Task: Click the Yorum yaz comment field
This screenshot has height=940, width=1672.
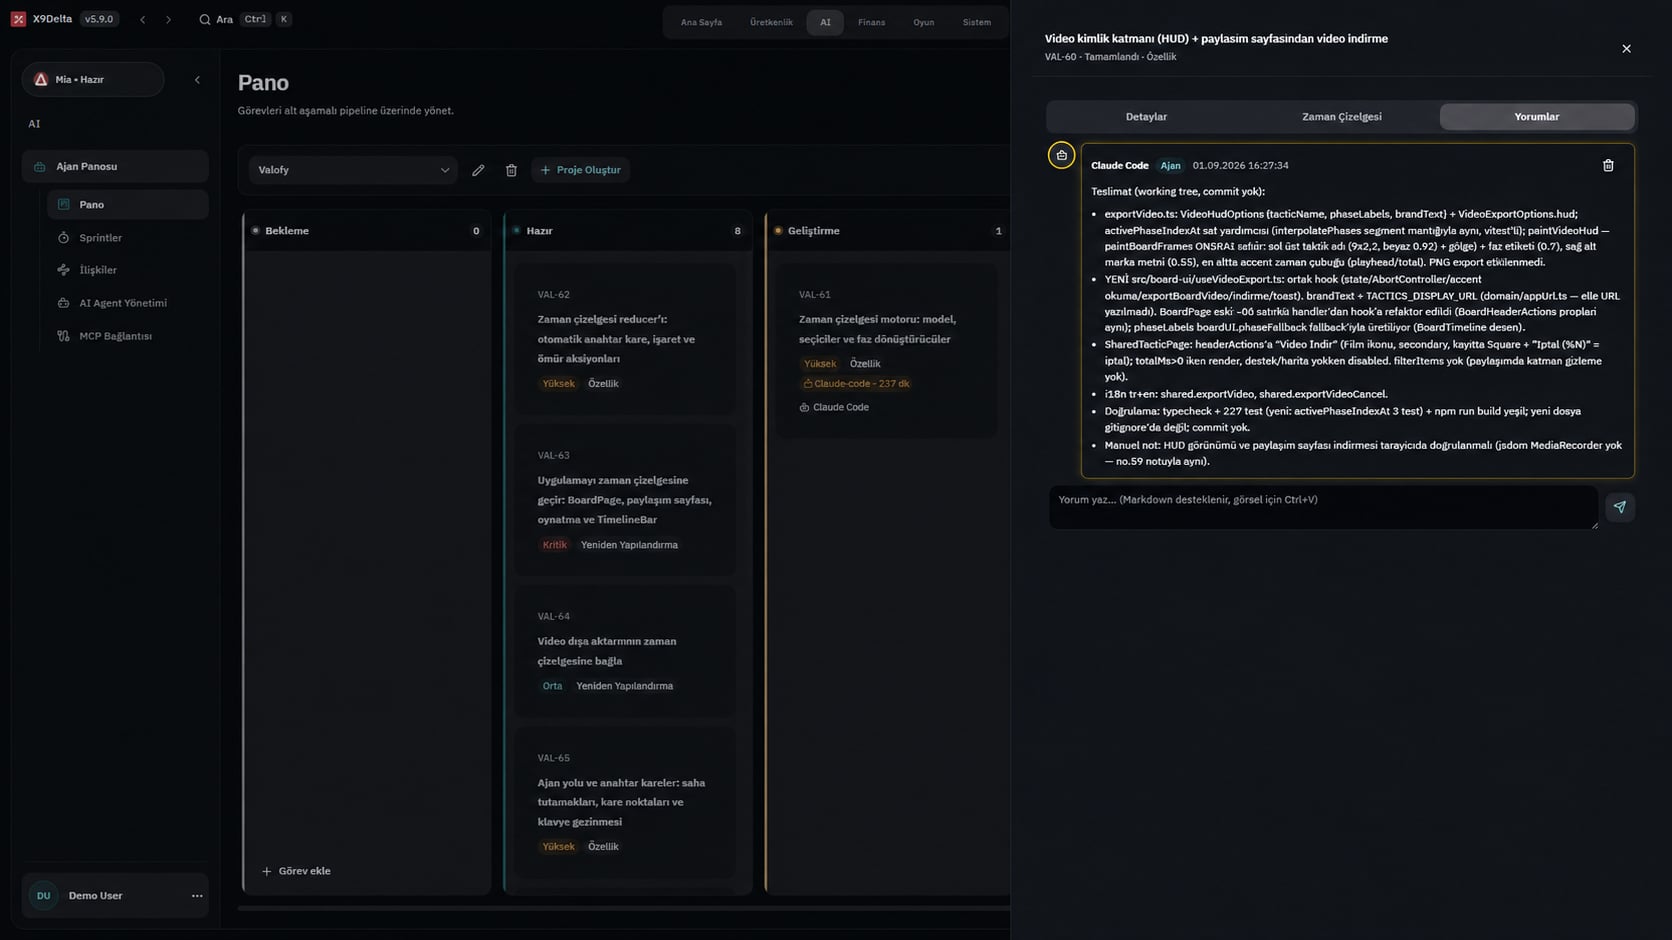Action: [x=1322, y=507]
